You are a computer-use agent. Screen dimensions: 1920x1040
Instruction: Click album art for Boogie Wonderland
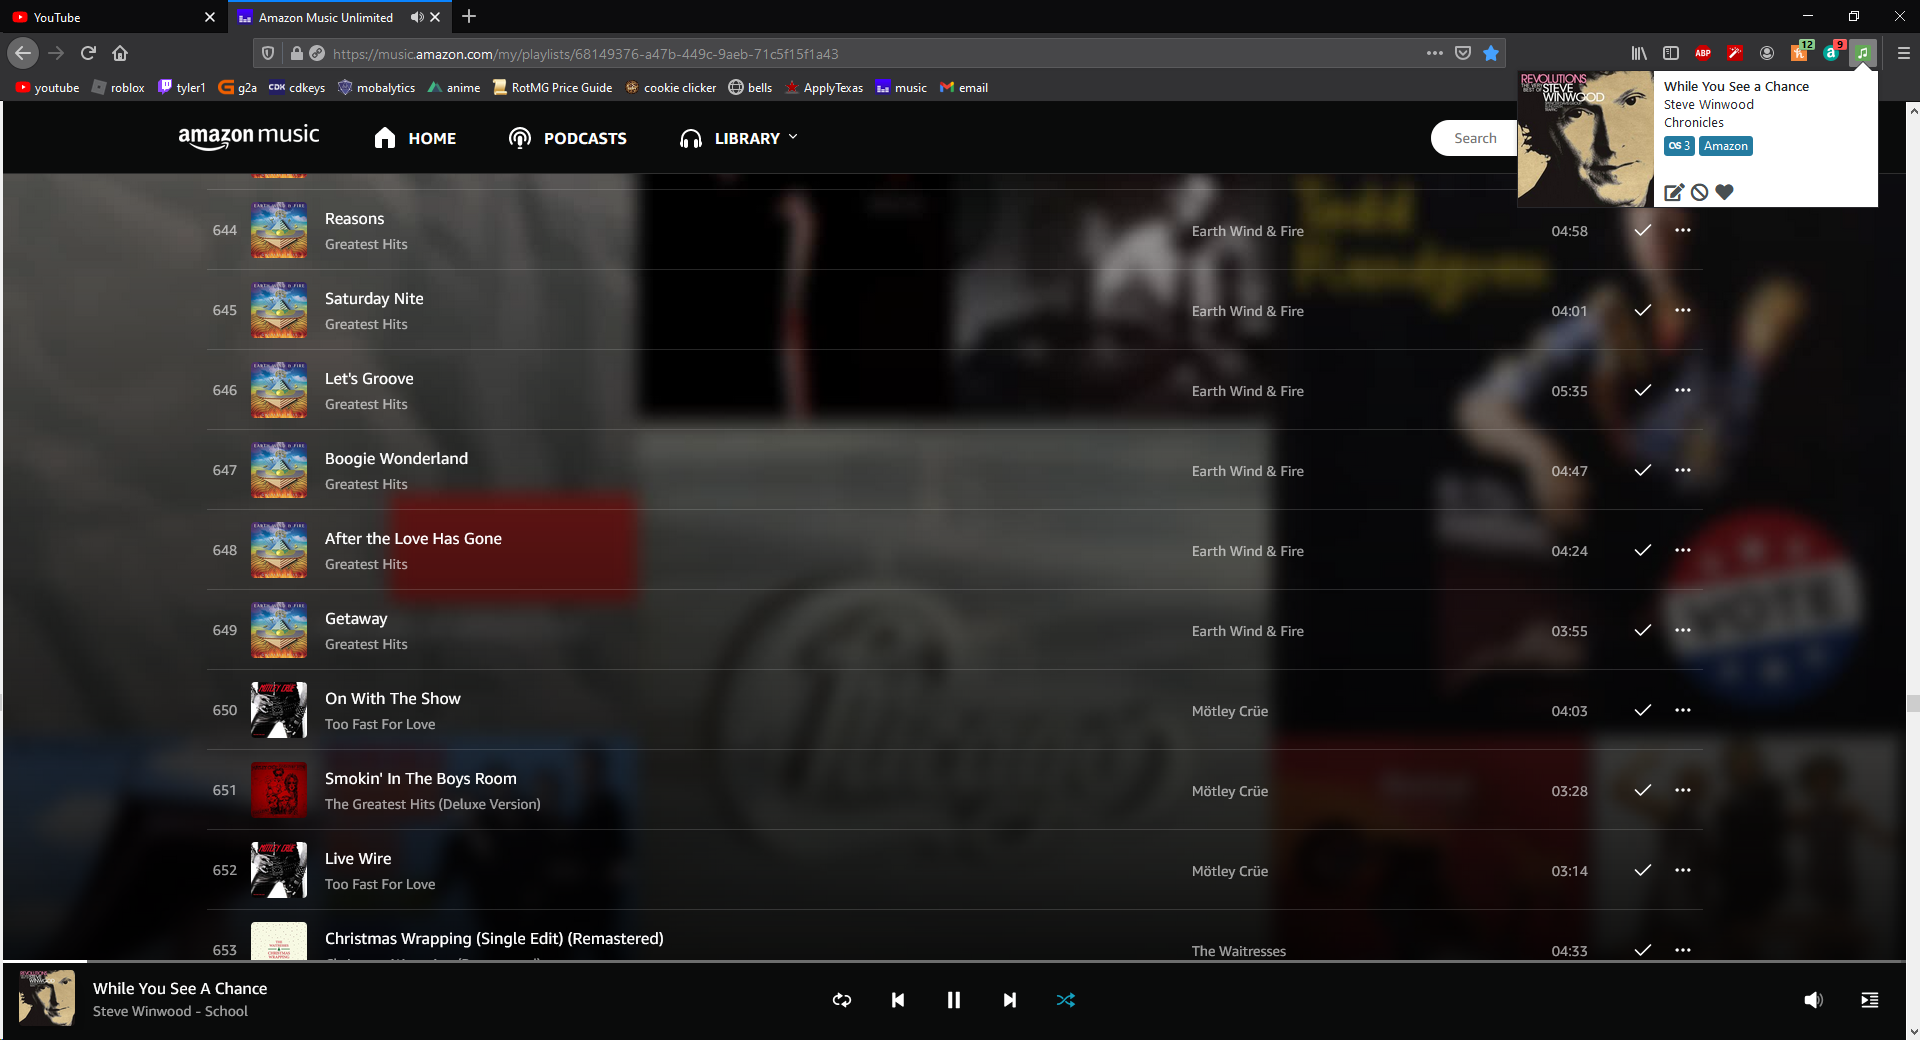point(279,470)
